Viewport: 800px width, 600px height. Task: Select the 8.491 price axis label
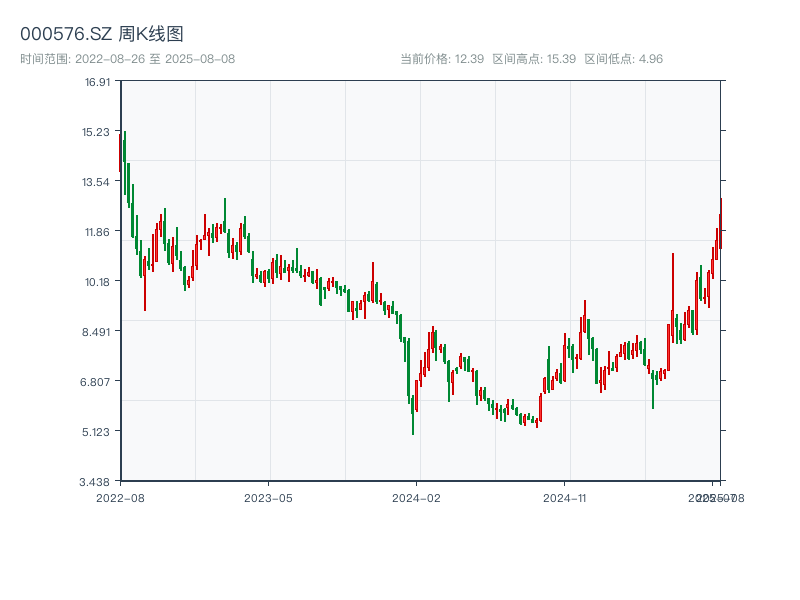(97, 332)
